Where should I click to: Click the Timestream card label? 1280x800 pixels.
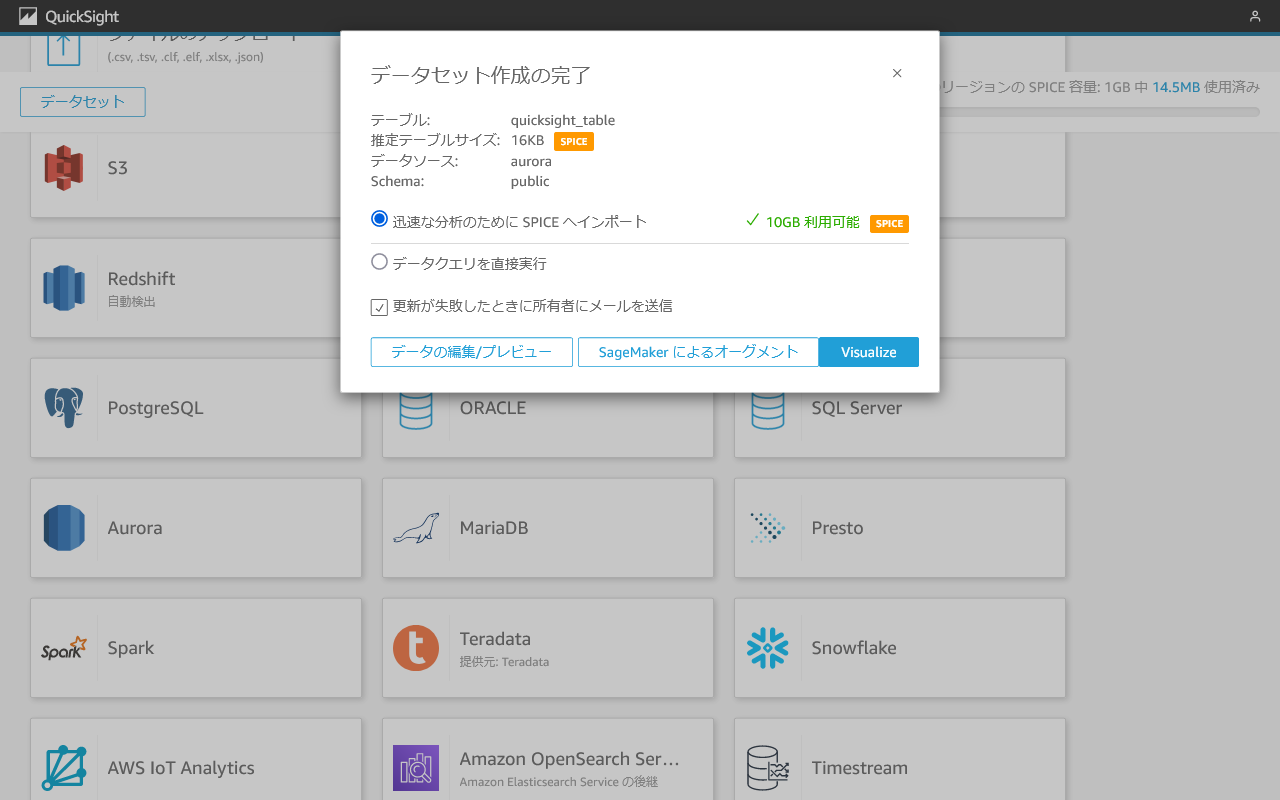[x=860, y=768]
